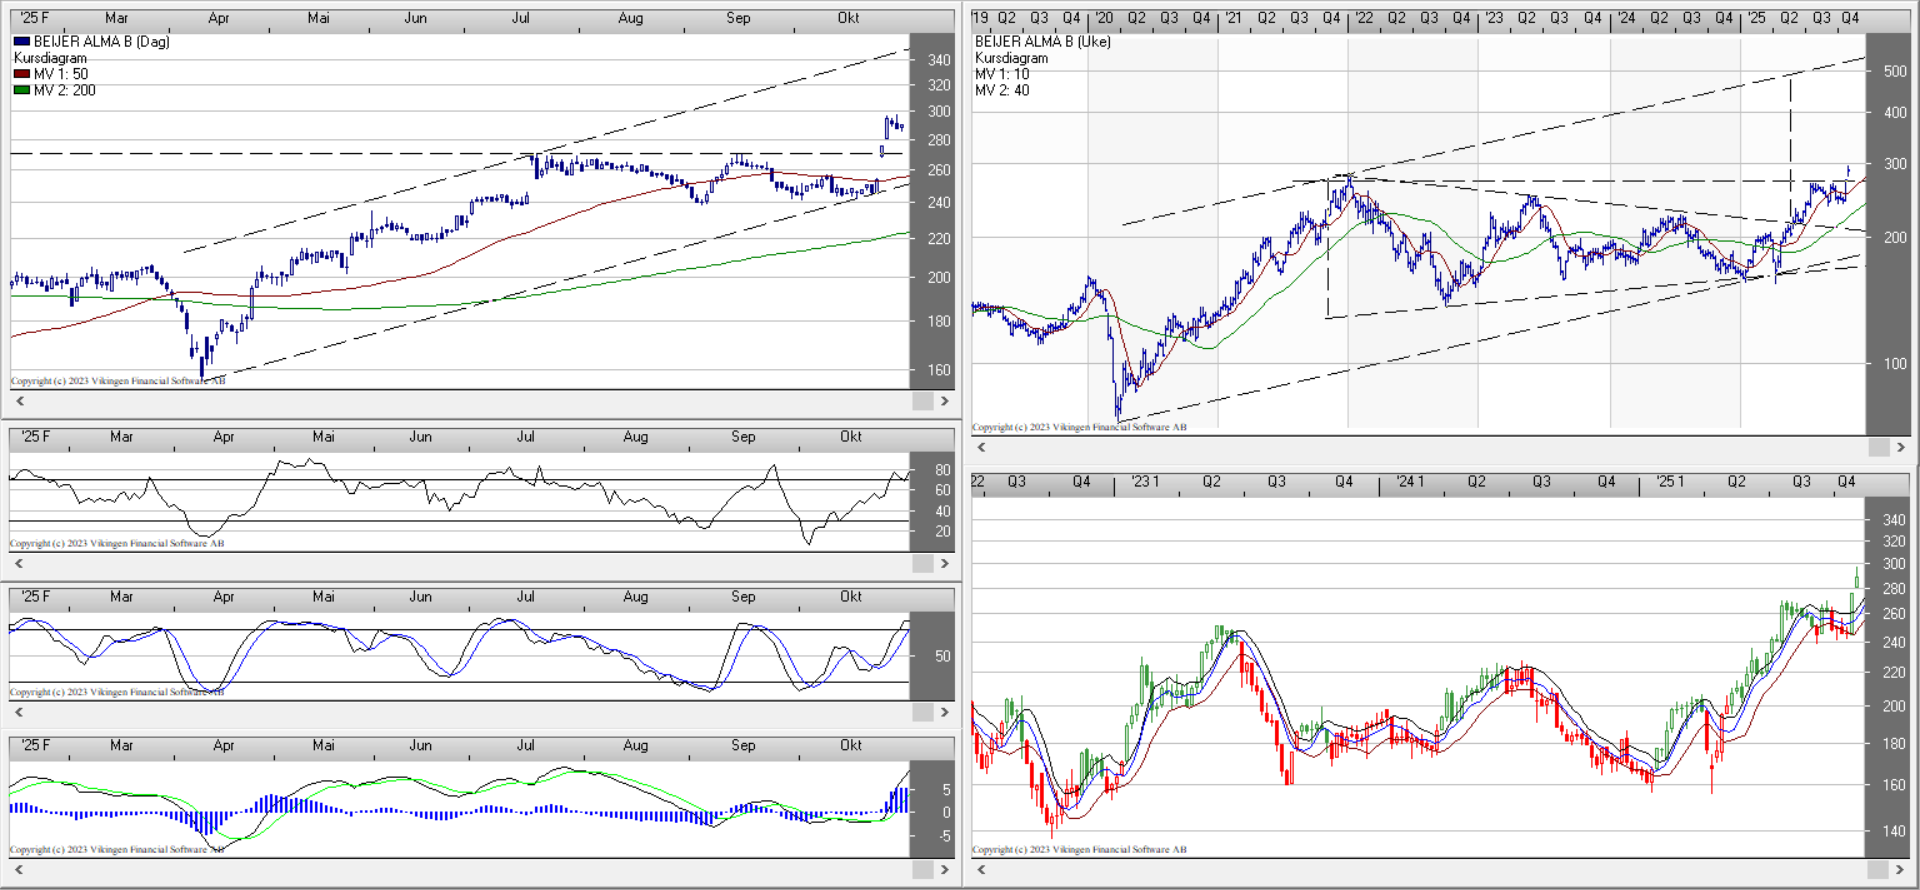Click left scroll arrow under daily price chart
This screenshot has width=1920, height=890.
pos(19,401)
